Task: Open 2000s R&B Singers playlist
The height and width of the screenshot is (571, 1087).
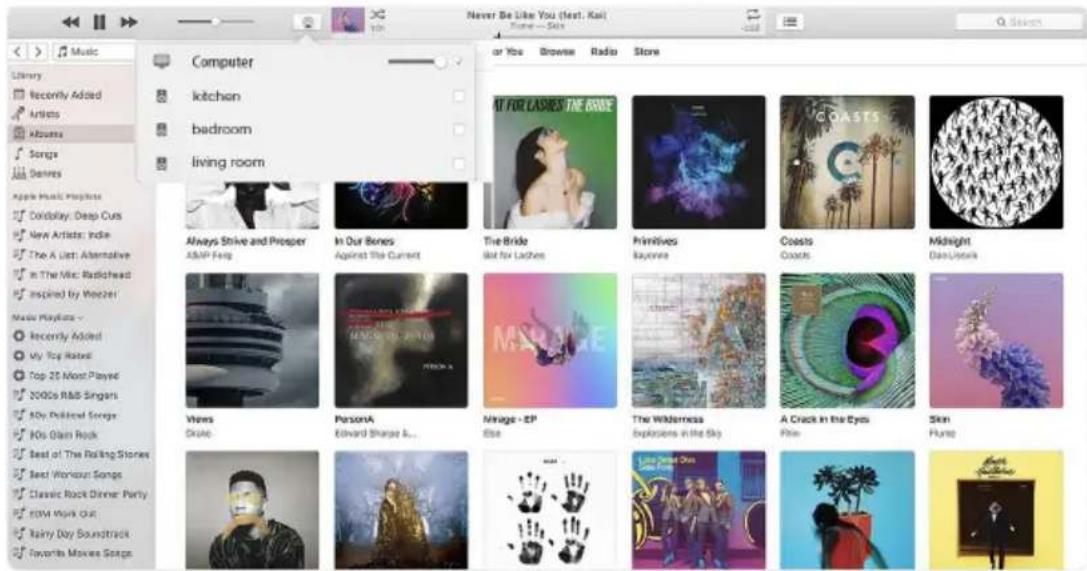Action: click(x=73, y=396)
